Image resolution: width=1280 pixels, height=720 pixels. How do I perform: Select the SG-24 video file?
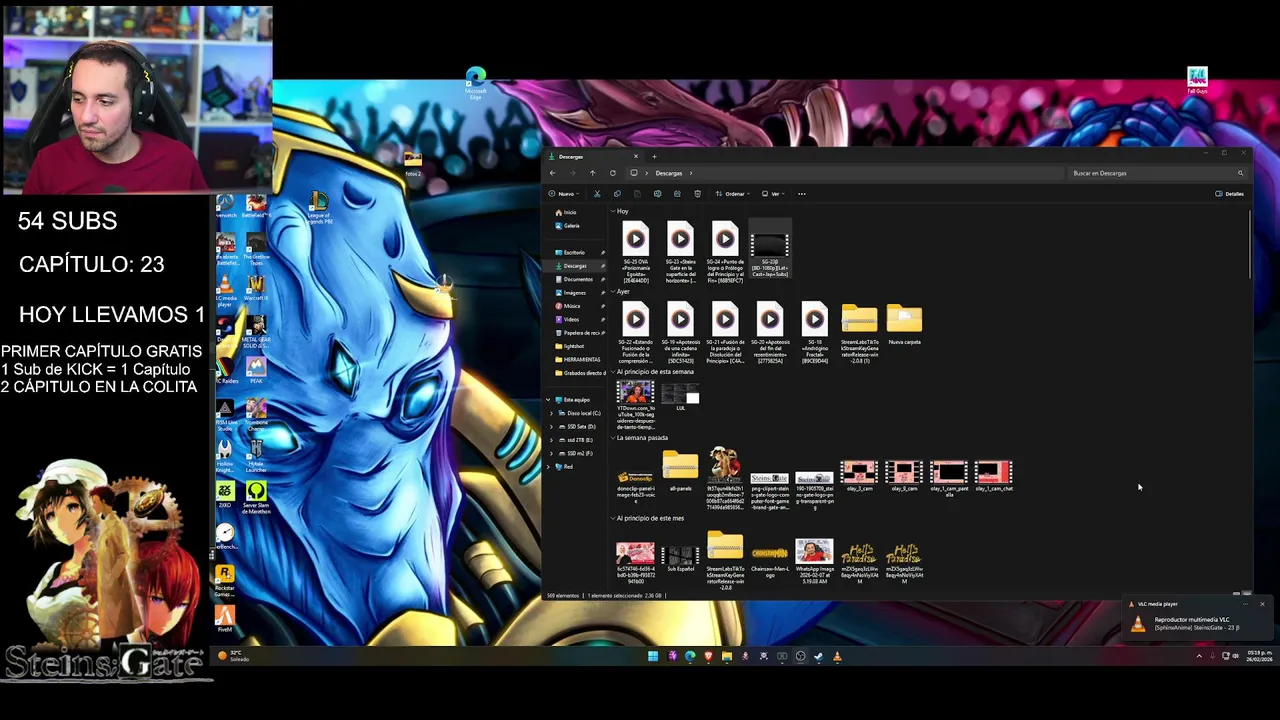[x=725, y=253]
